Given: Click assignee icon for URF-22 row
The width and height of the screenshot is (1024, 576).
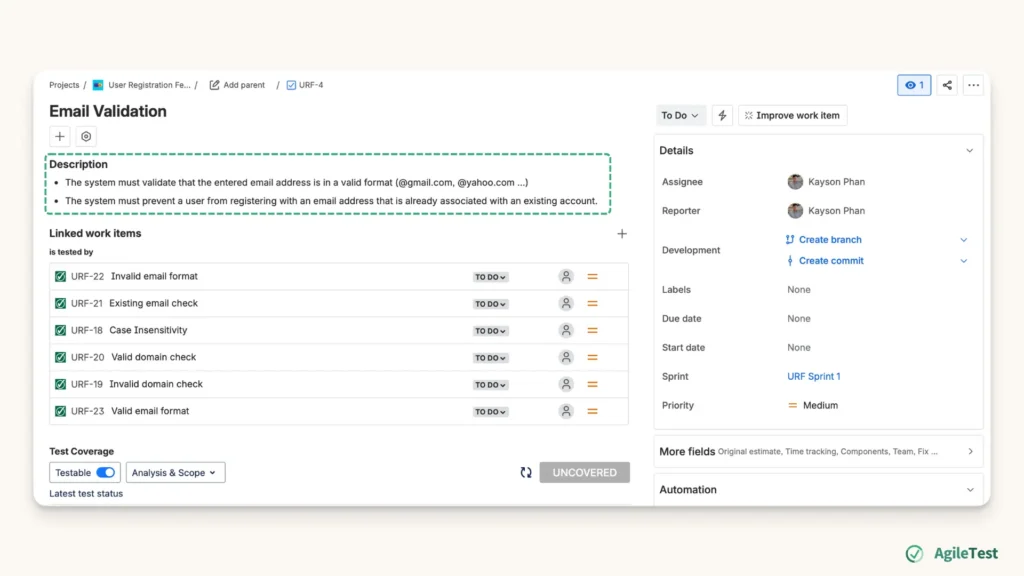Looking at the screenshot, I should pos(566,276).
